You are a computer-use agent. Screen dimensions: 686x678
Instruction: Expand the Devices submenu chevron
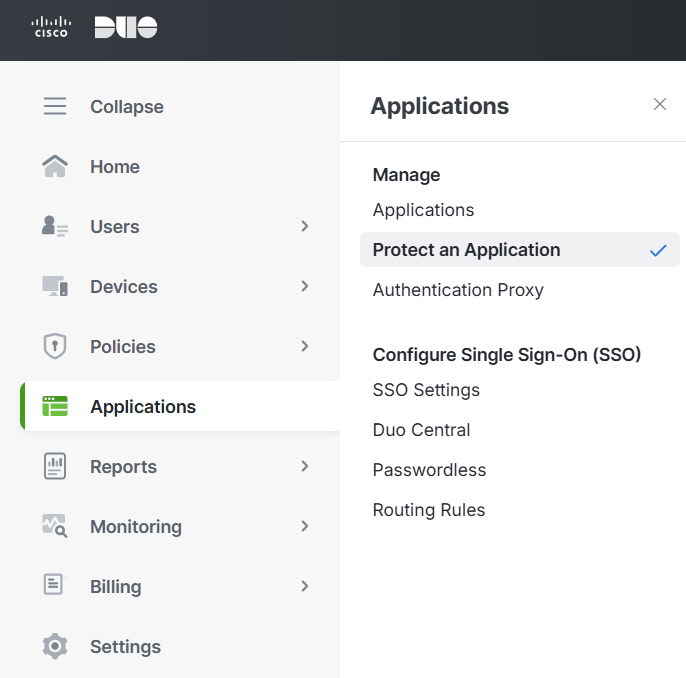tap(305, 286)
